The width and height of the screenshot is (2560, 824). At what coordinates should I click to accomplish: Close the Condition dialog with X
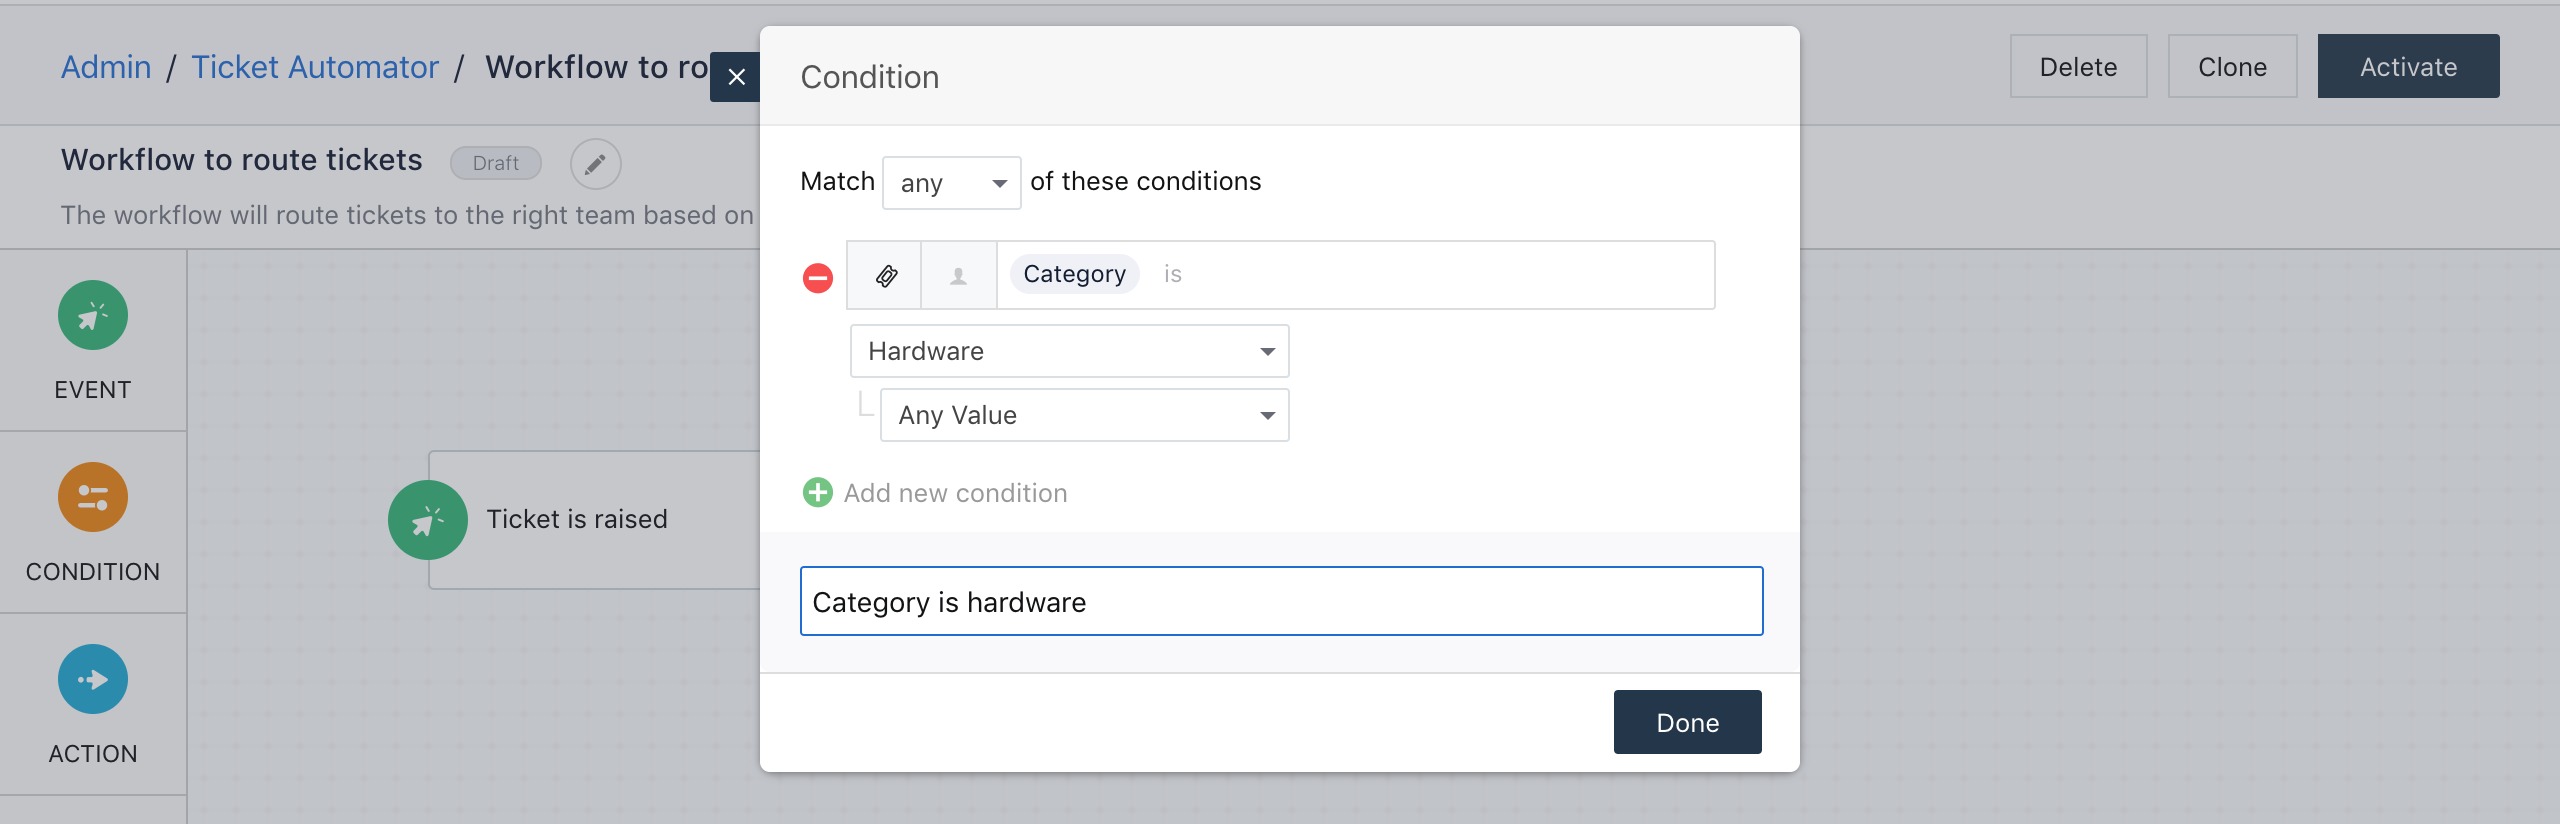point(737,77)
